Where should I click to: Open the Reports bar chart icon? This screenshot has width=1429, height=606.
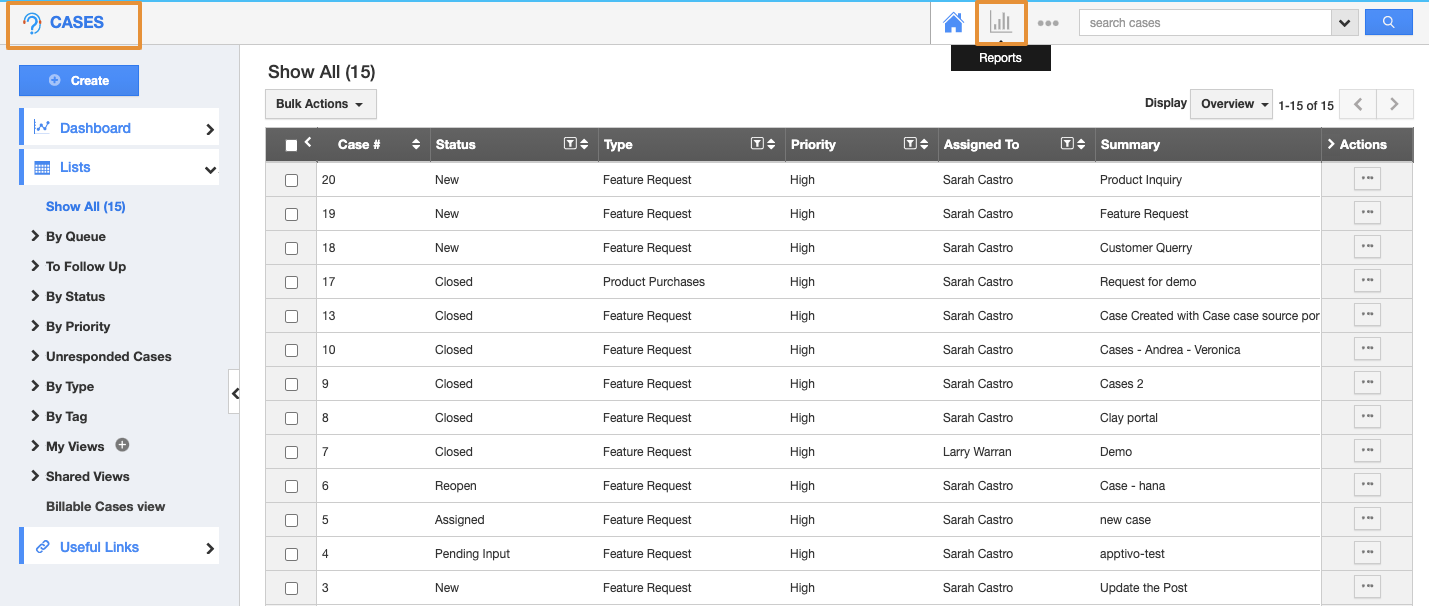pos(1000,23)
